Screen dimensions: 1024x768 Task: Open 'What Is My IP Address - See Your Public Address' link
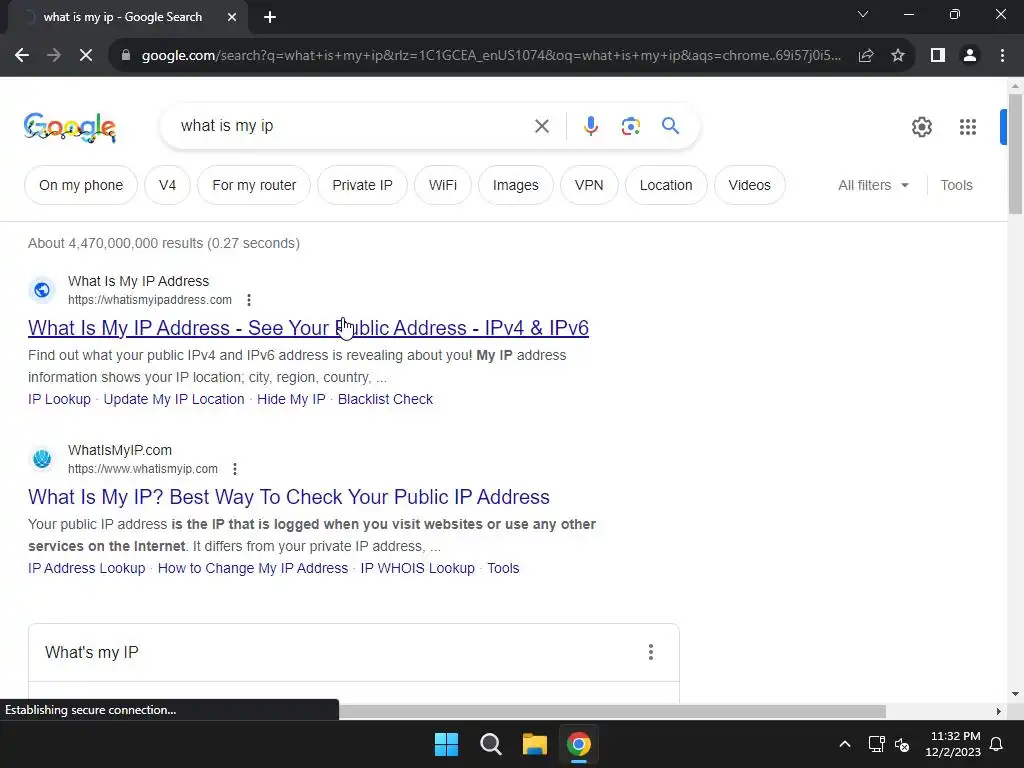pos(308,328)
